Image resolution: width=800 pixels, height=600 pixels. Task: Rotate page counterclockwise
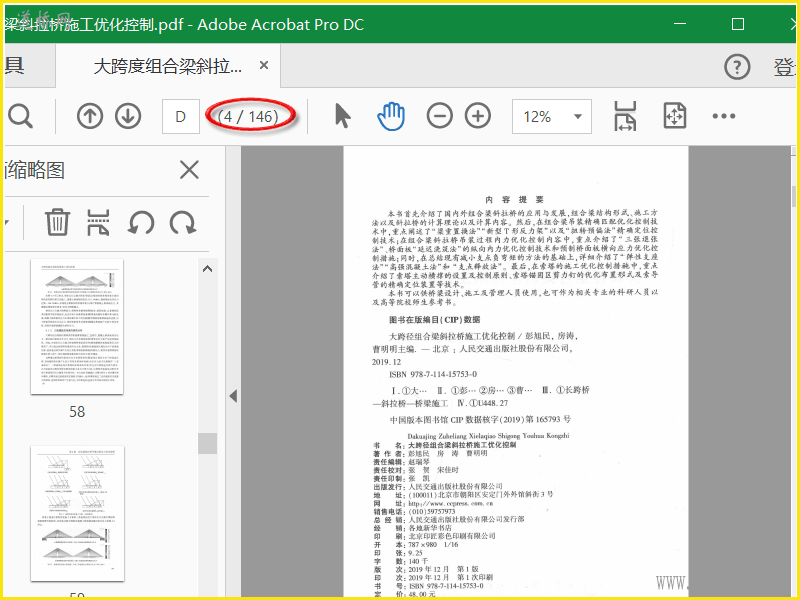coord(140,222)
